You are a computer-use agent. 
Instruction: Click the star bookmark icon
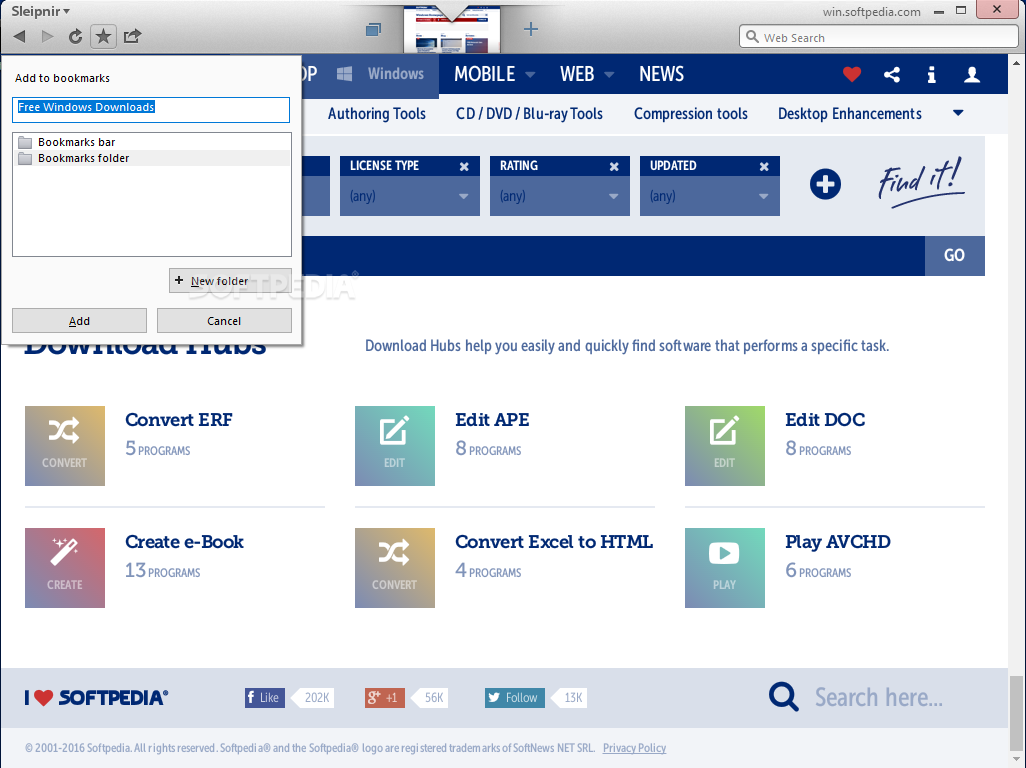point(103,37)
